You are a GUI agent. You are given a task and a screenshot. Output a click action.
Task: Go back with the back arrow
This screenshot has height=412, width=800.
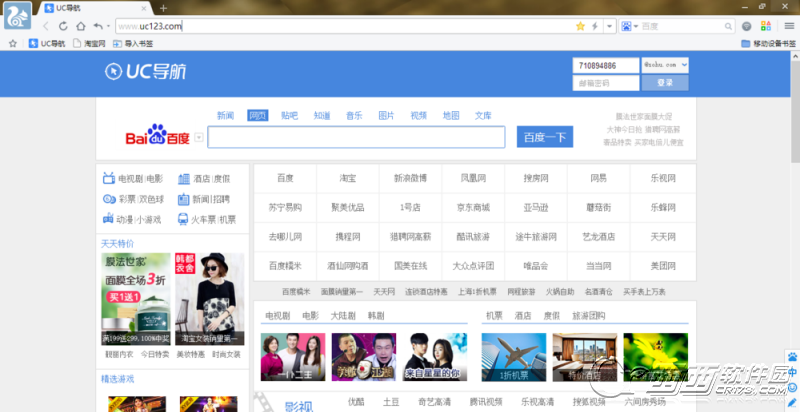point(46,26)
